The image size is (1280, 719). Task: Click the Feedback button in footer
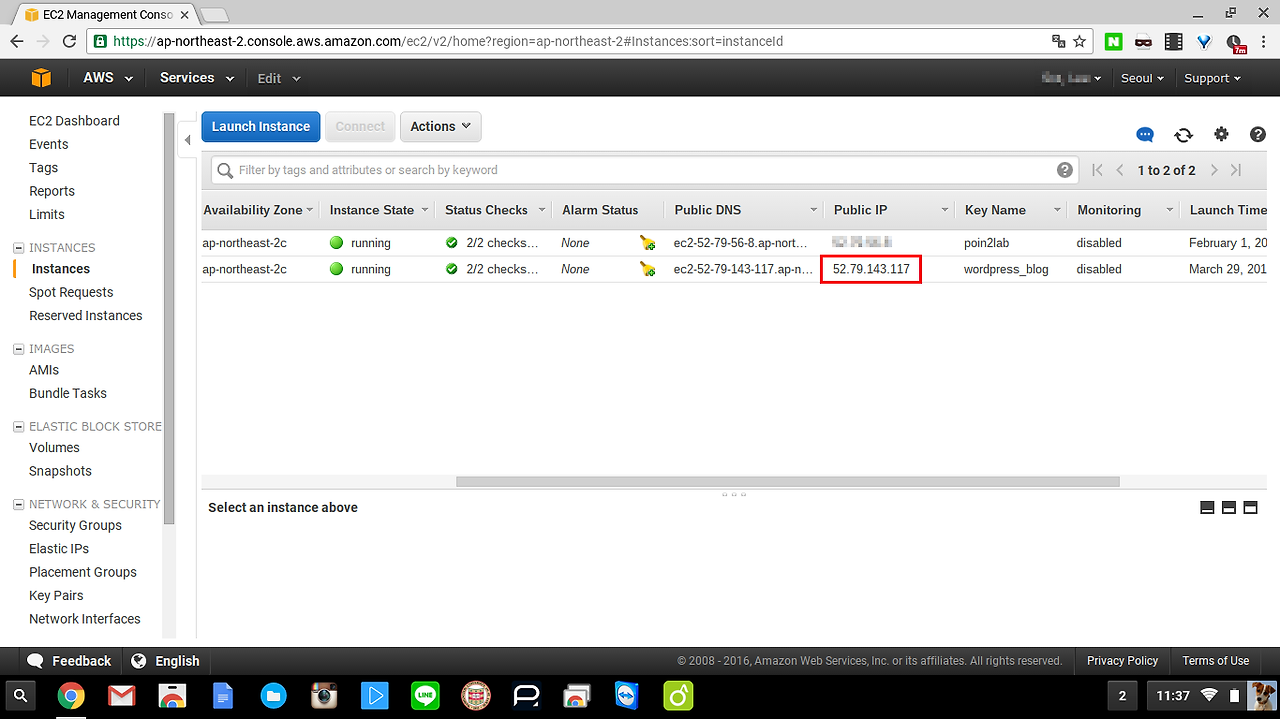pos(69,661)
